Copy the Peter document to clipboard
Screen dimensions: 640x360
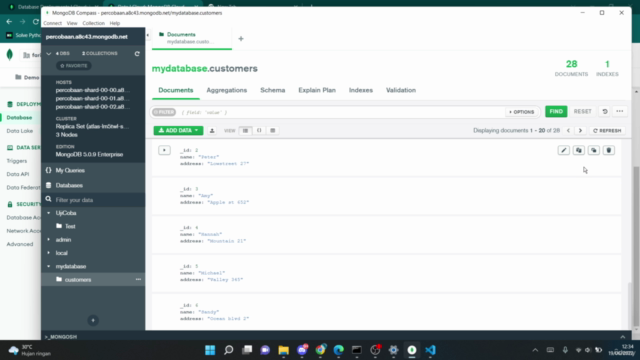[x=579, y=150]
